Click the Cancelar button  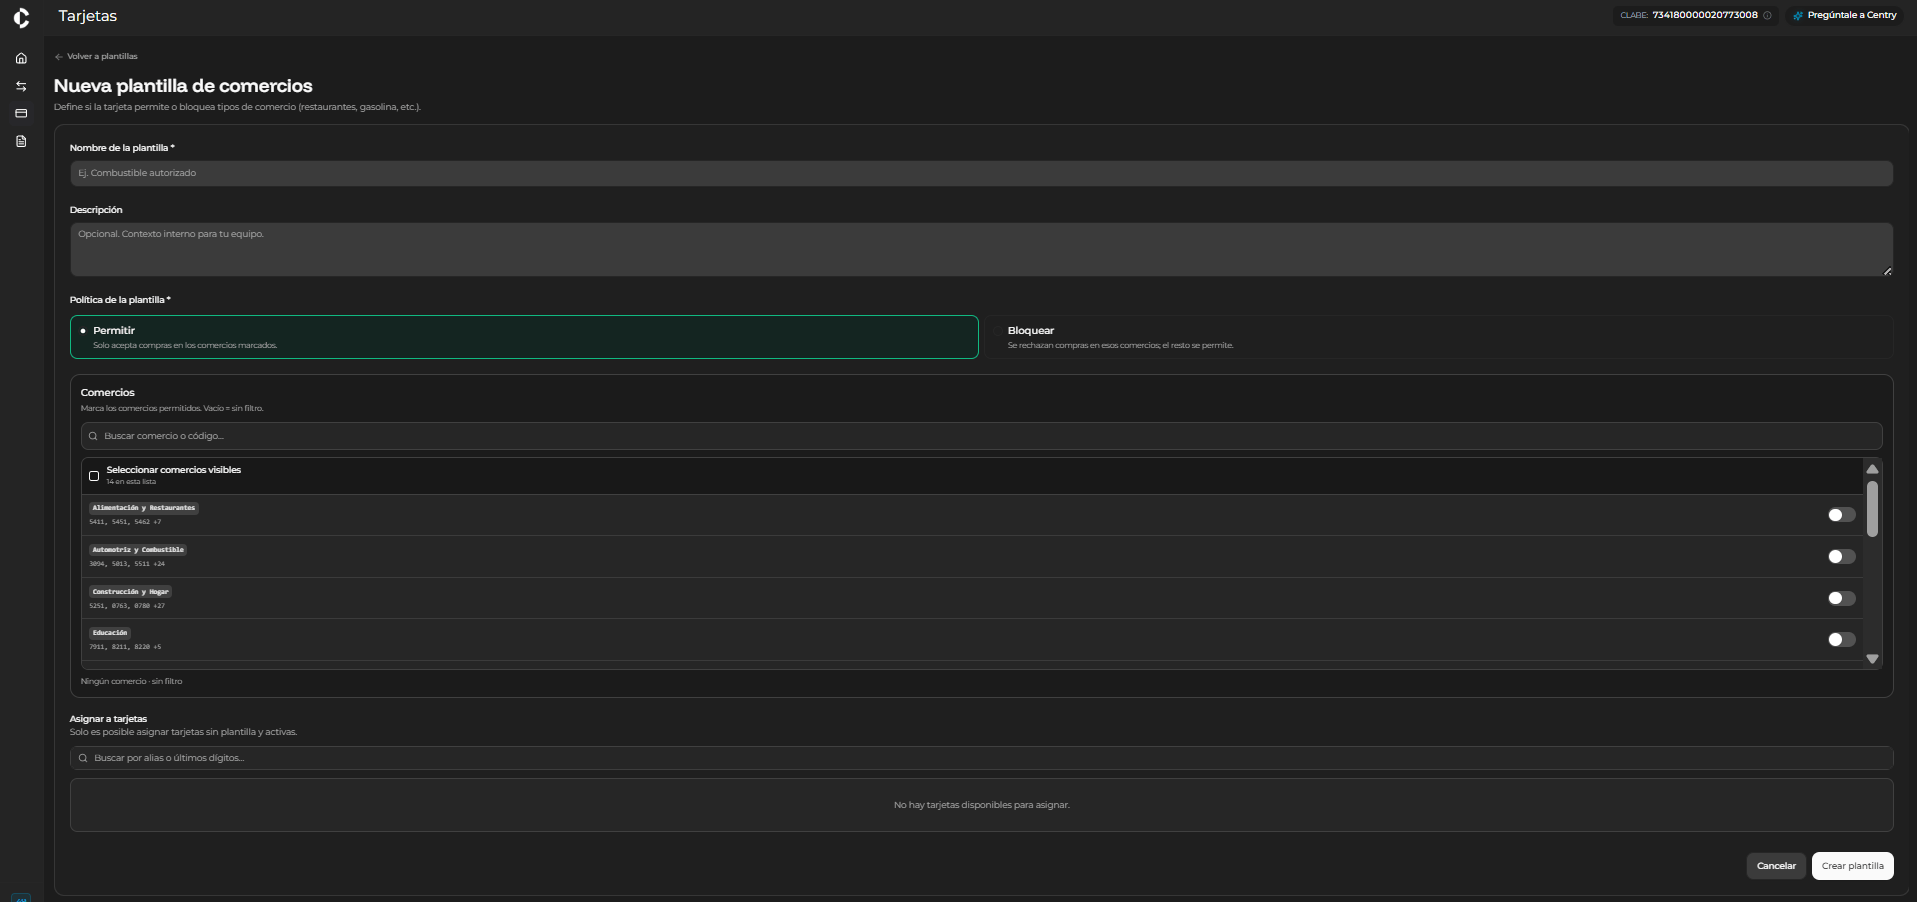point(1776,866)
